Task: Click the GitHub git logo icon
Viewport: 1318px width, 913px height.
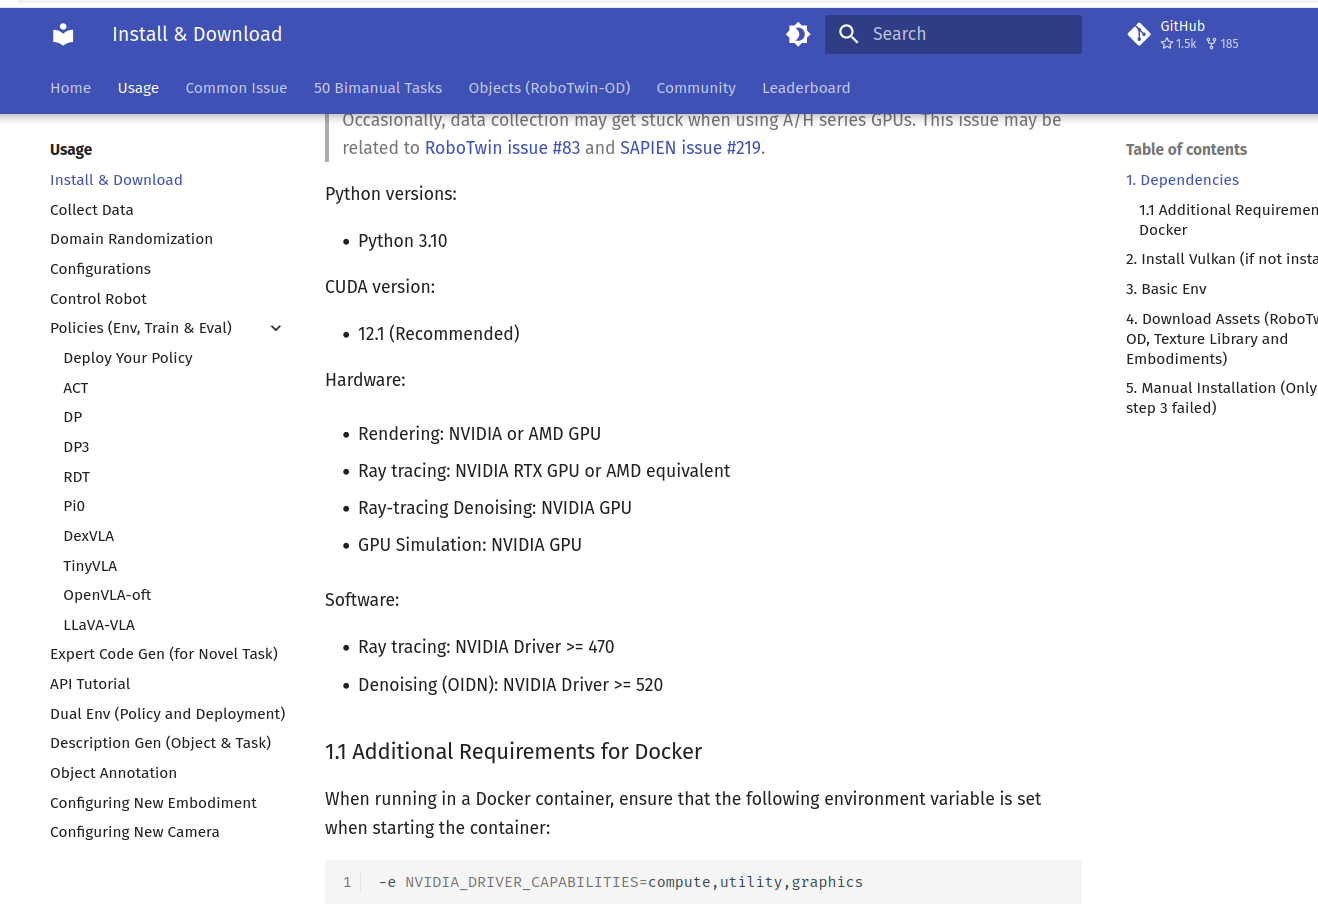Action: [x=1139, y=35]
